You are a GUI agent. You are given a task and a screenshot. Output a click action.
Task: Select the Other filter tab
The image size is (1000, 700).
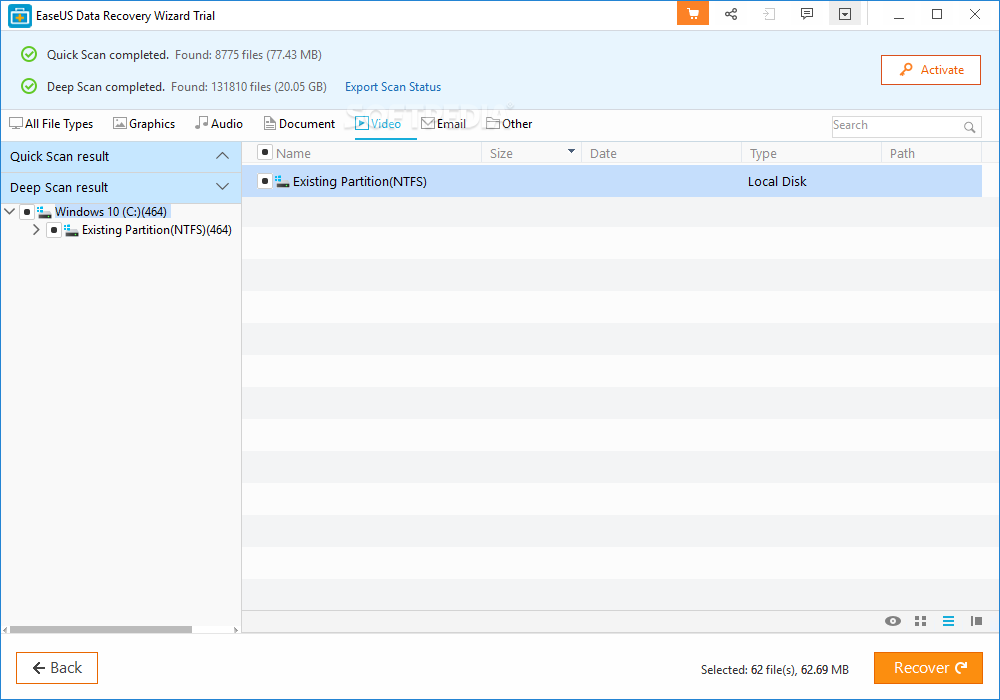509,124
